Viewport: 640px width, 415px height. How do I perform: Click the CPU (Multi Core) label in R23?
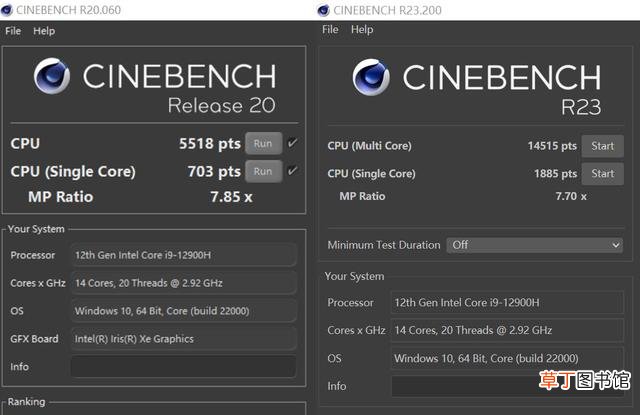point(369,146)
